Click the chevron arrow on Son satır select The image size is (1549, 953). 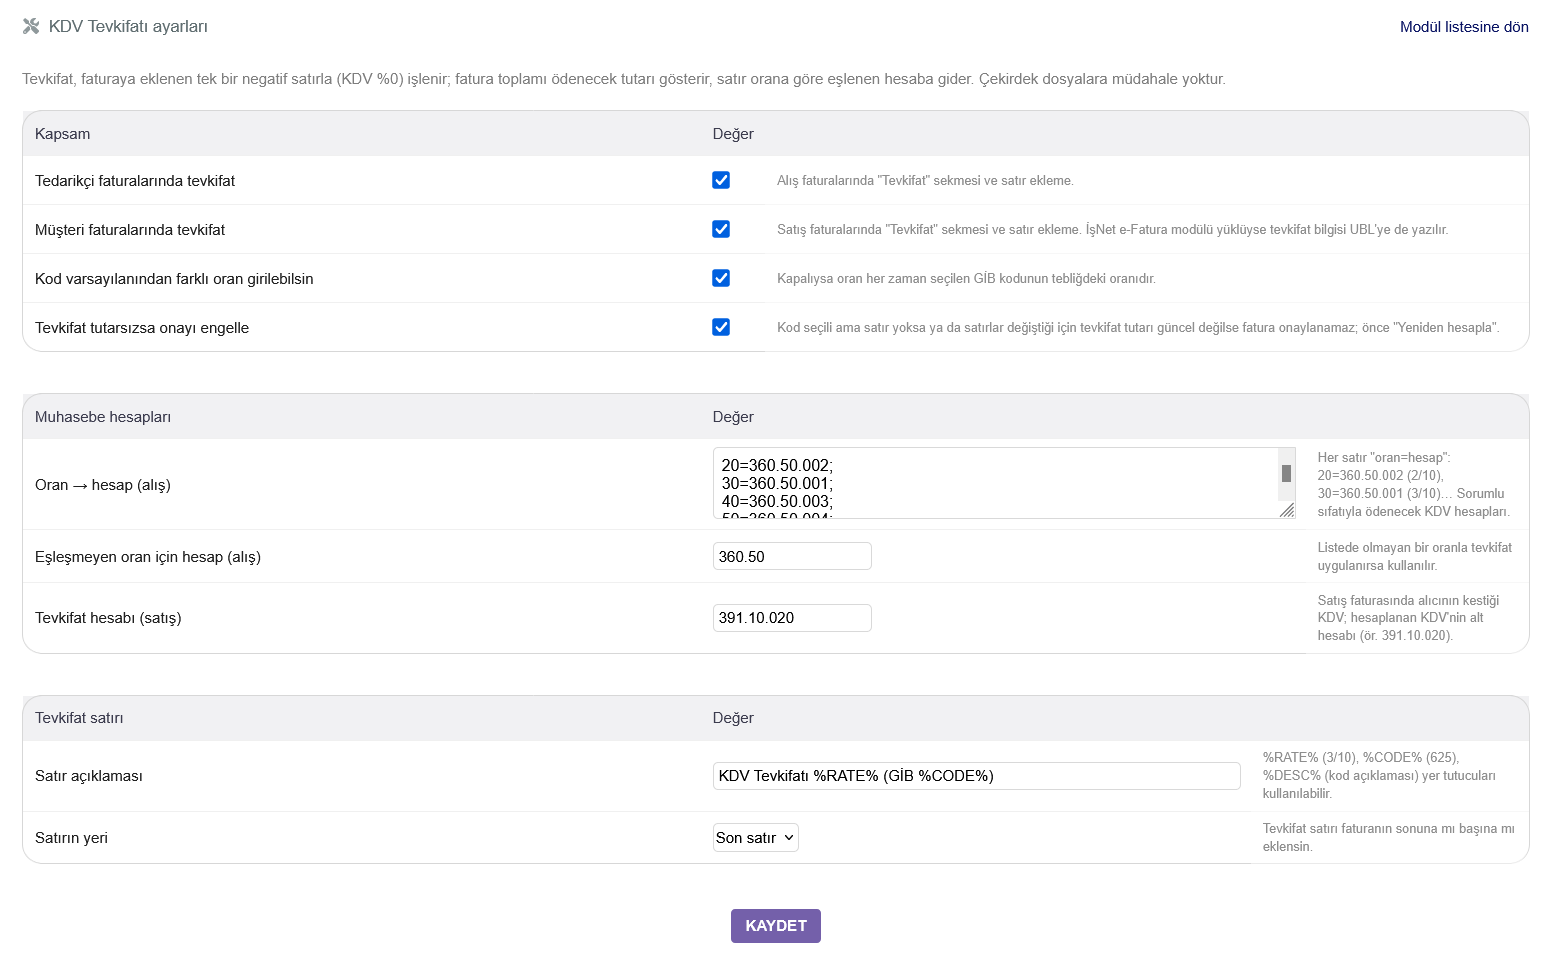tap(788, 838)
